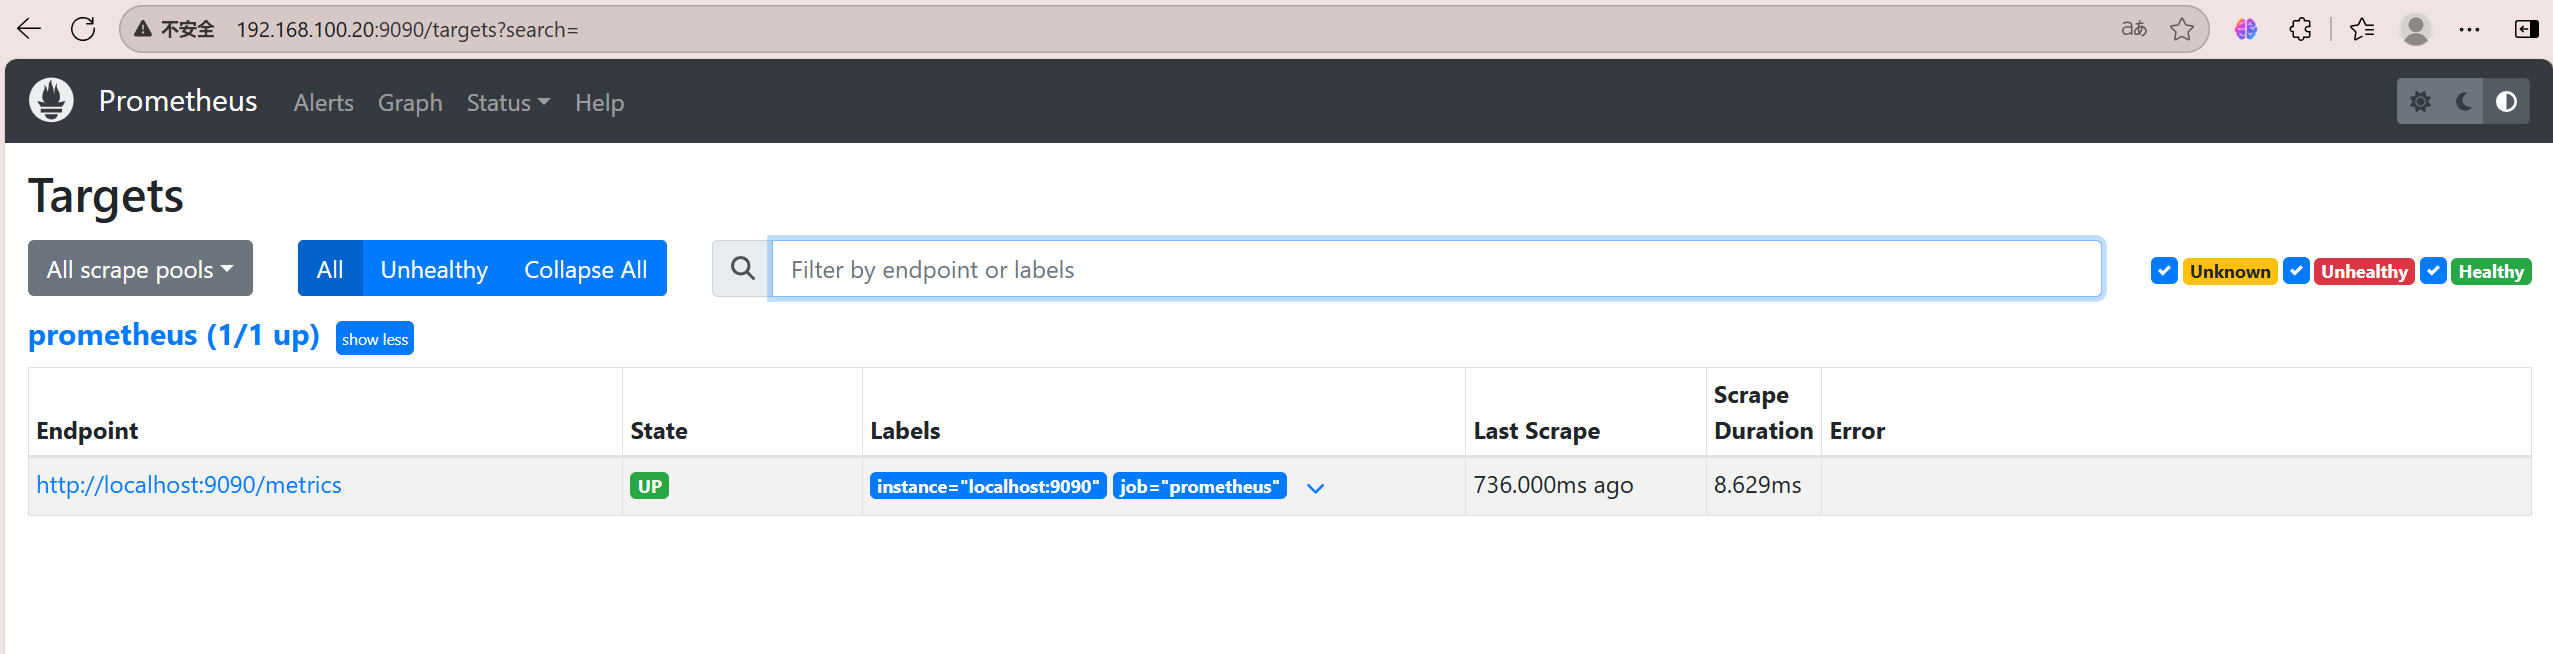The width and height of the screenshot is (2553, 654).
Task: Click the show less button
Action: 375,339
